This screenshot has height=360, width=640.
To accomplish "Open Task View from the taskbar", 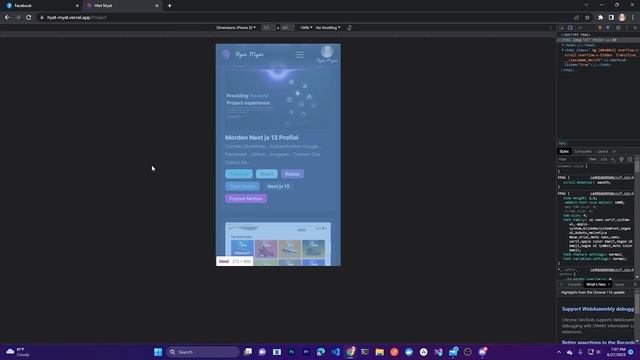I will click(x=248, y=352).
